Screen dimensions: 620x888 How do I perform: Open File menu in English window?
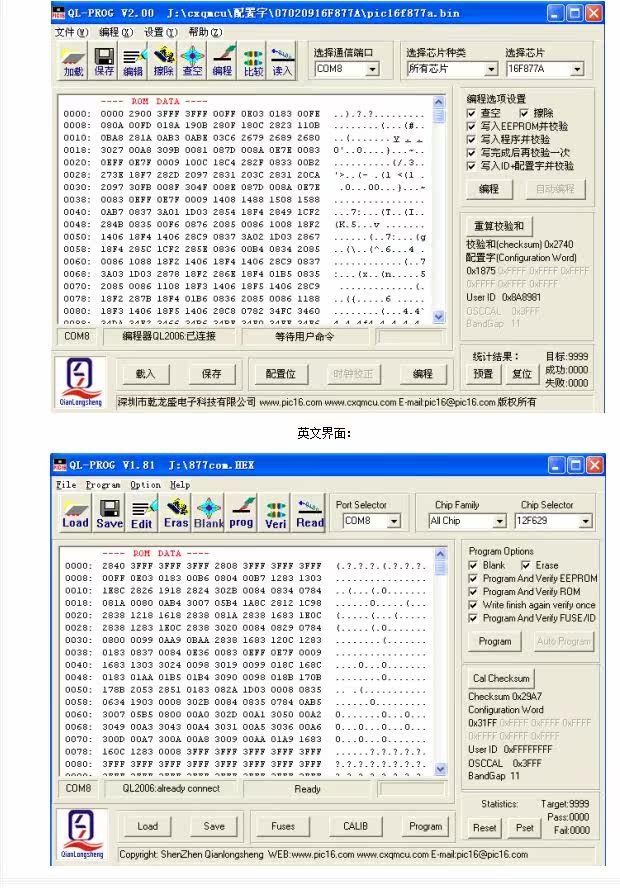pos(66,485)
